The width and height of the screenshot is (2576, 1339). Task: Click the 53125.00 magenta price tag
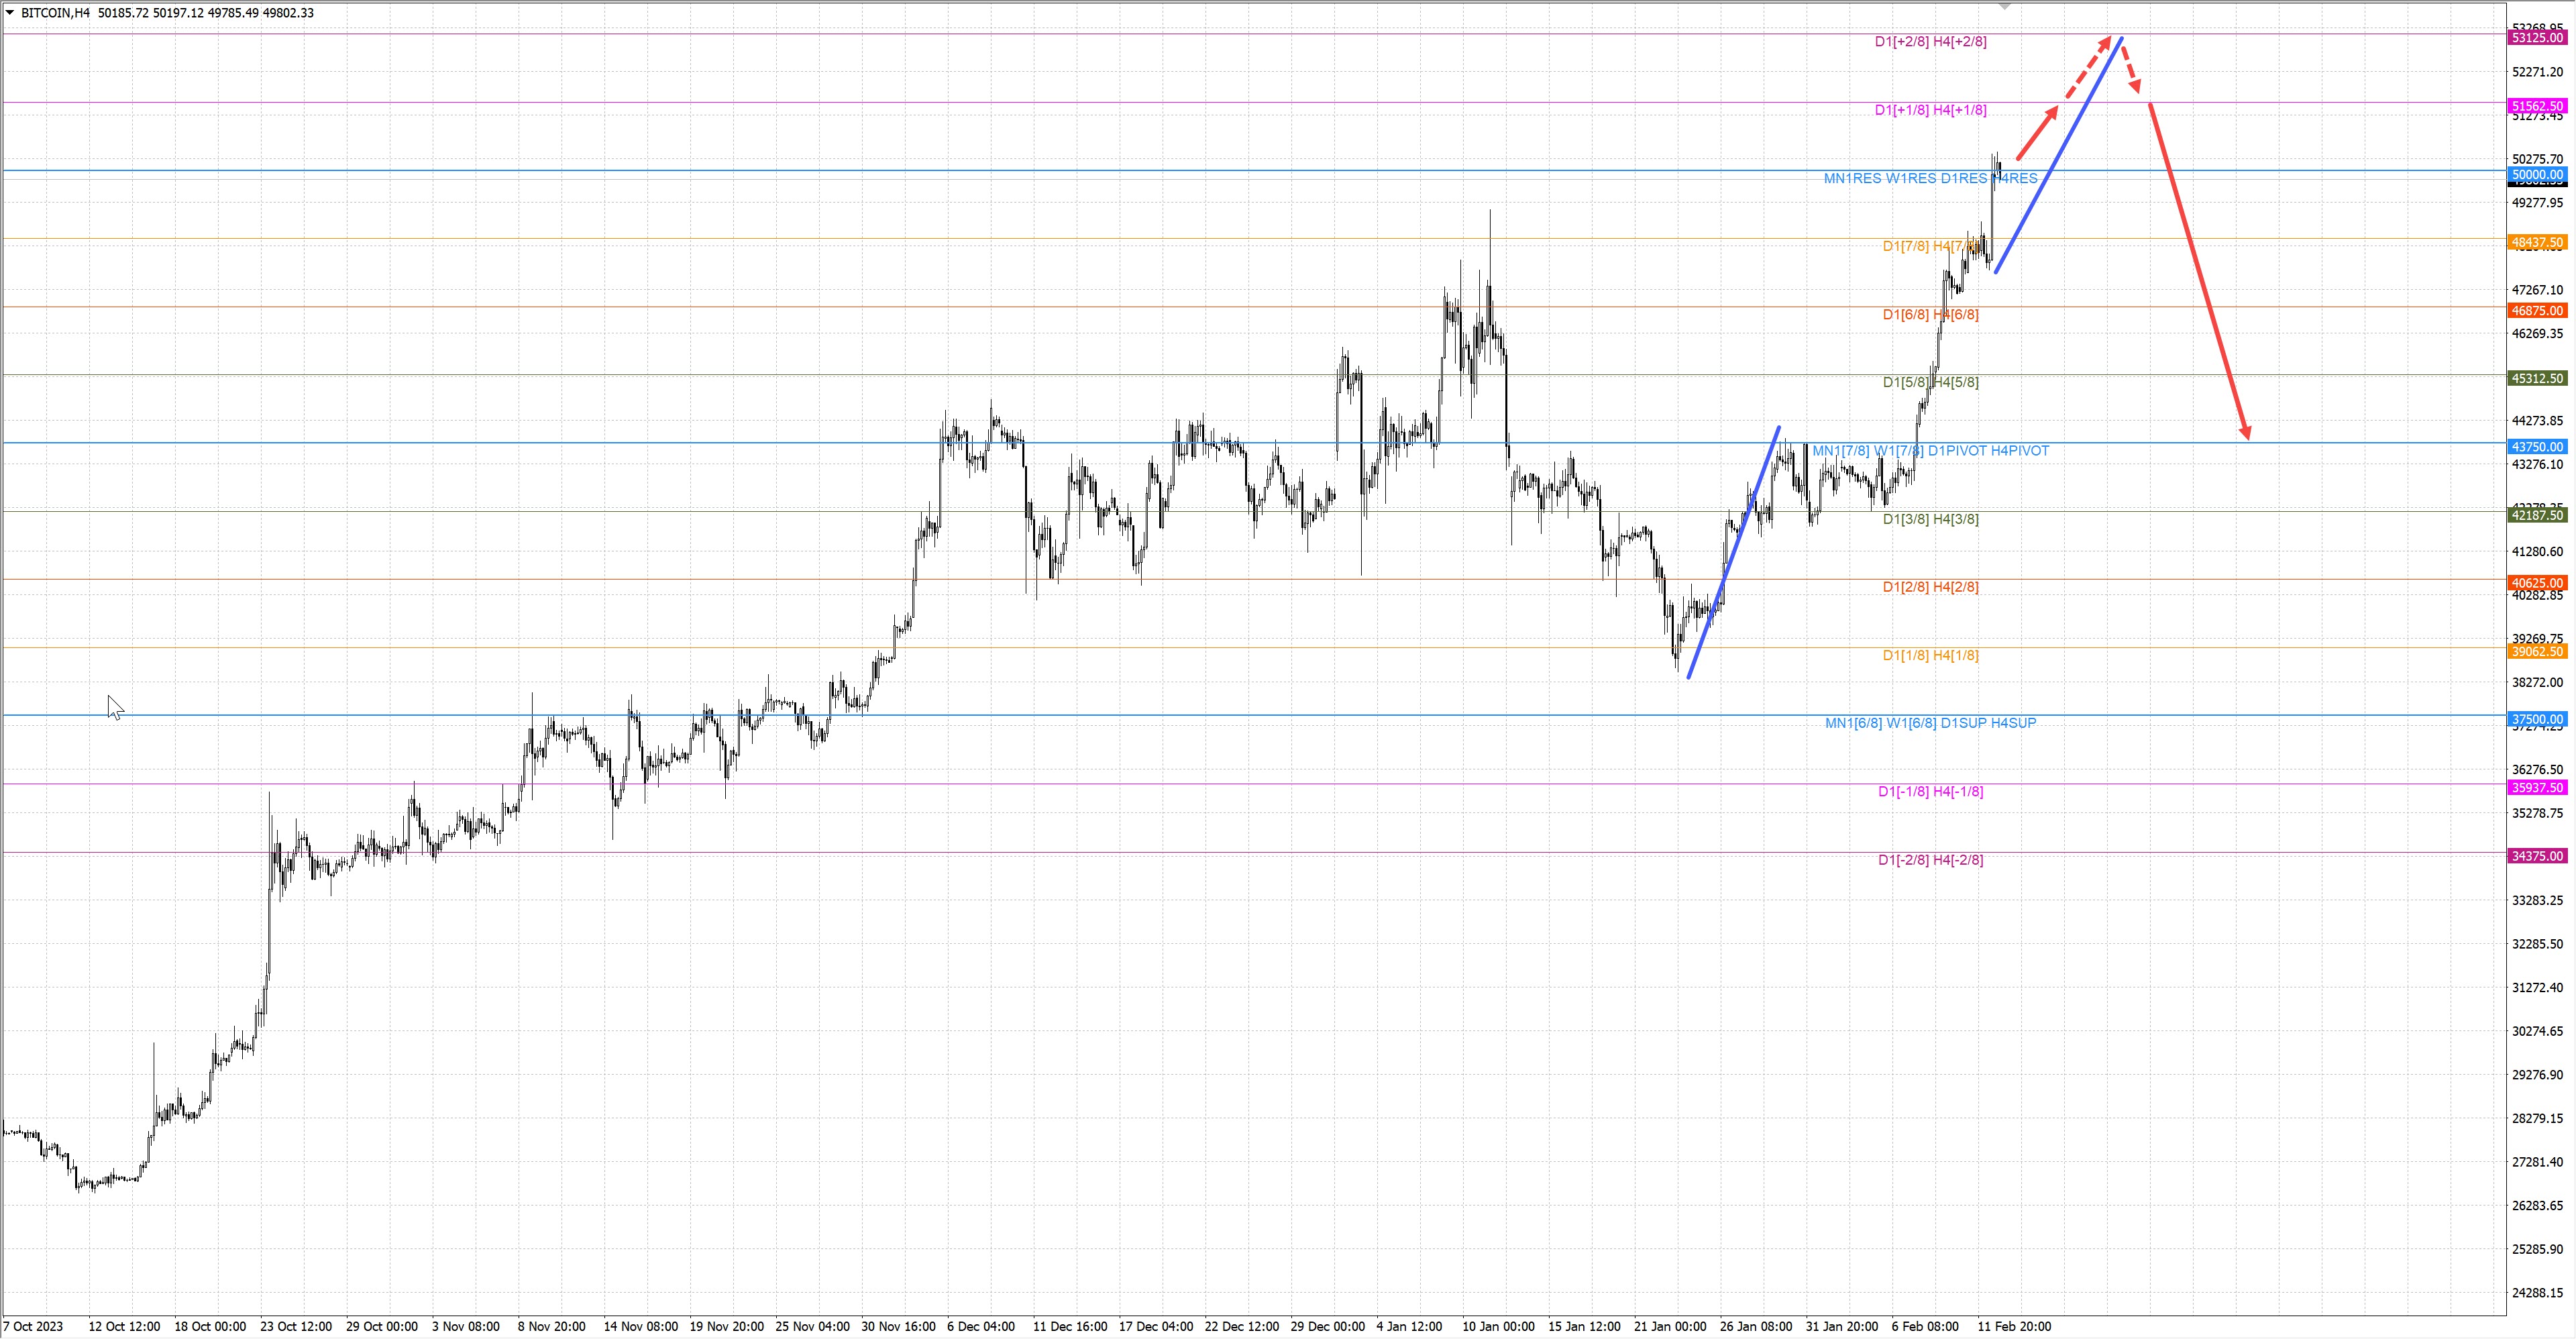point(2537,38)
